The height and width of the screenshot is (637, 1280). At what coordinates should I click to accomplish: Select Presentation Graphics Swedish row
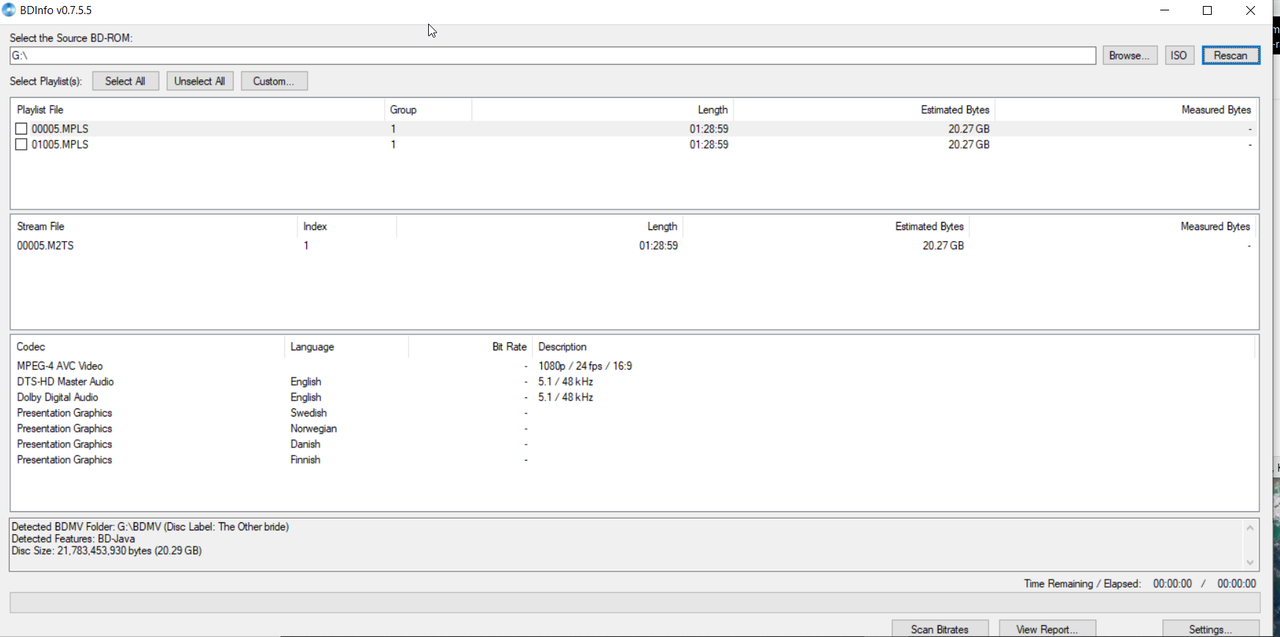634,413
